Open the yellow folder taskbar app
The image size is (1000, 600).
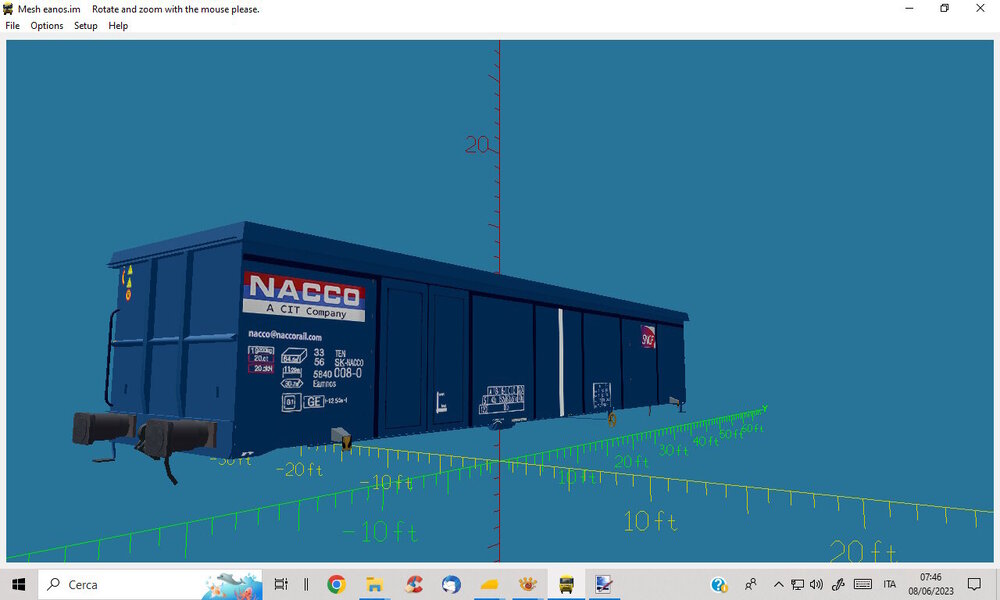489,584
